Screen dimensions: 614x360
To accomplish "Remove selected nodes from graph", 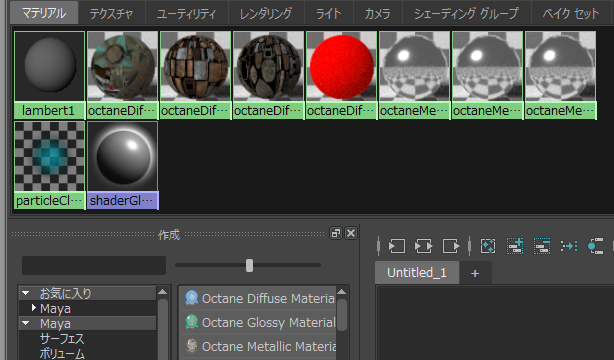I will click(x=542, y=246).
